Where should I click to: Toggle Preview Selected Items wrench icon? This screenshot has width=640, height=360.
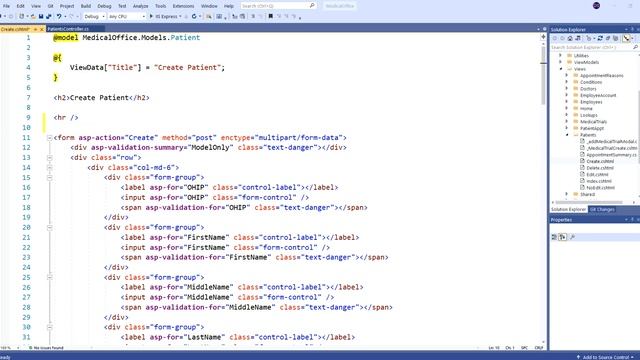(626, 38)
